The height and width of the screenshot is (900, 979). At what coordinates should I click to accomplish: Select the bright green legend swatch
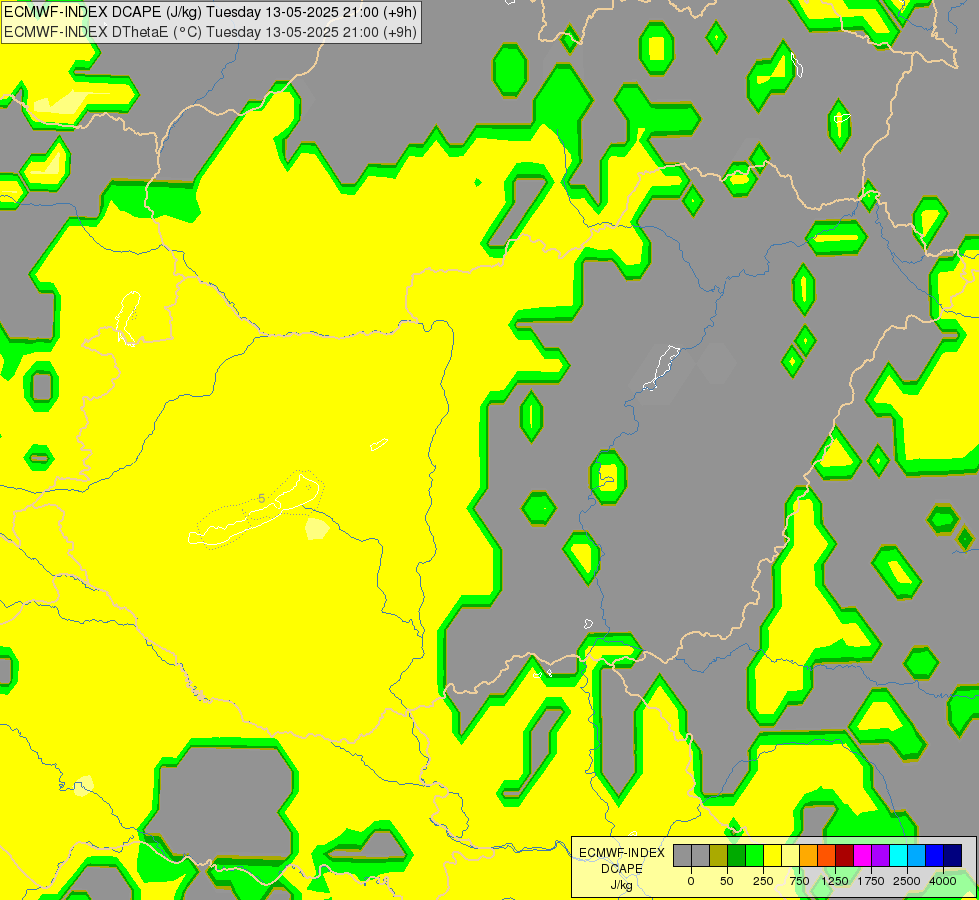755,855
